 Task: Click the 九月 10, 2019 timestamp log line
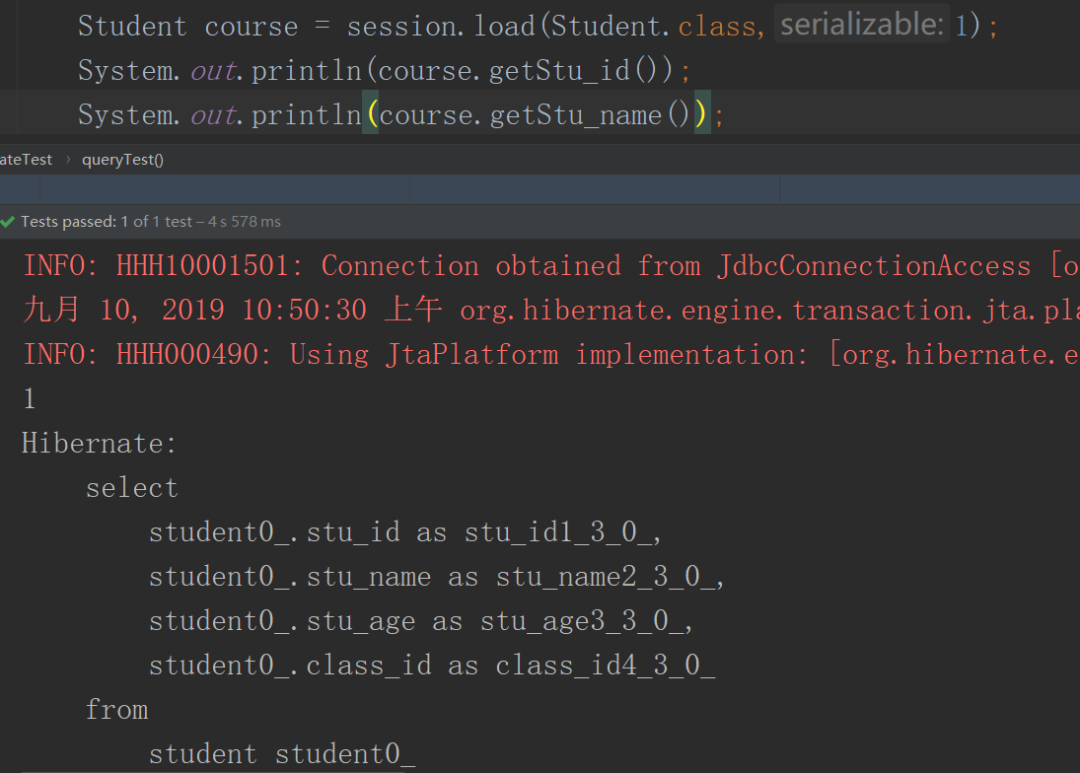click(x=551, y=310)
